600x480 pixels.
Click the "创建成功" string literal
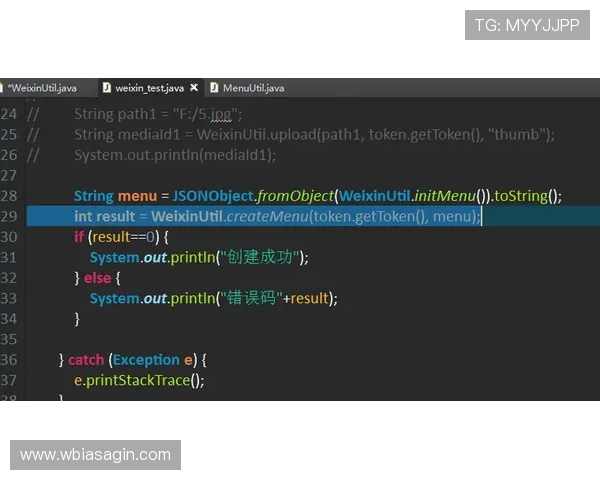(262, 257)
